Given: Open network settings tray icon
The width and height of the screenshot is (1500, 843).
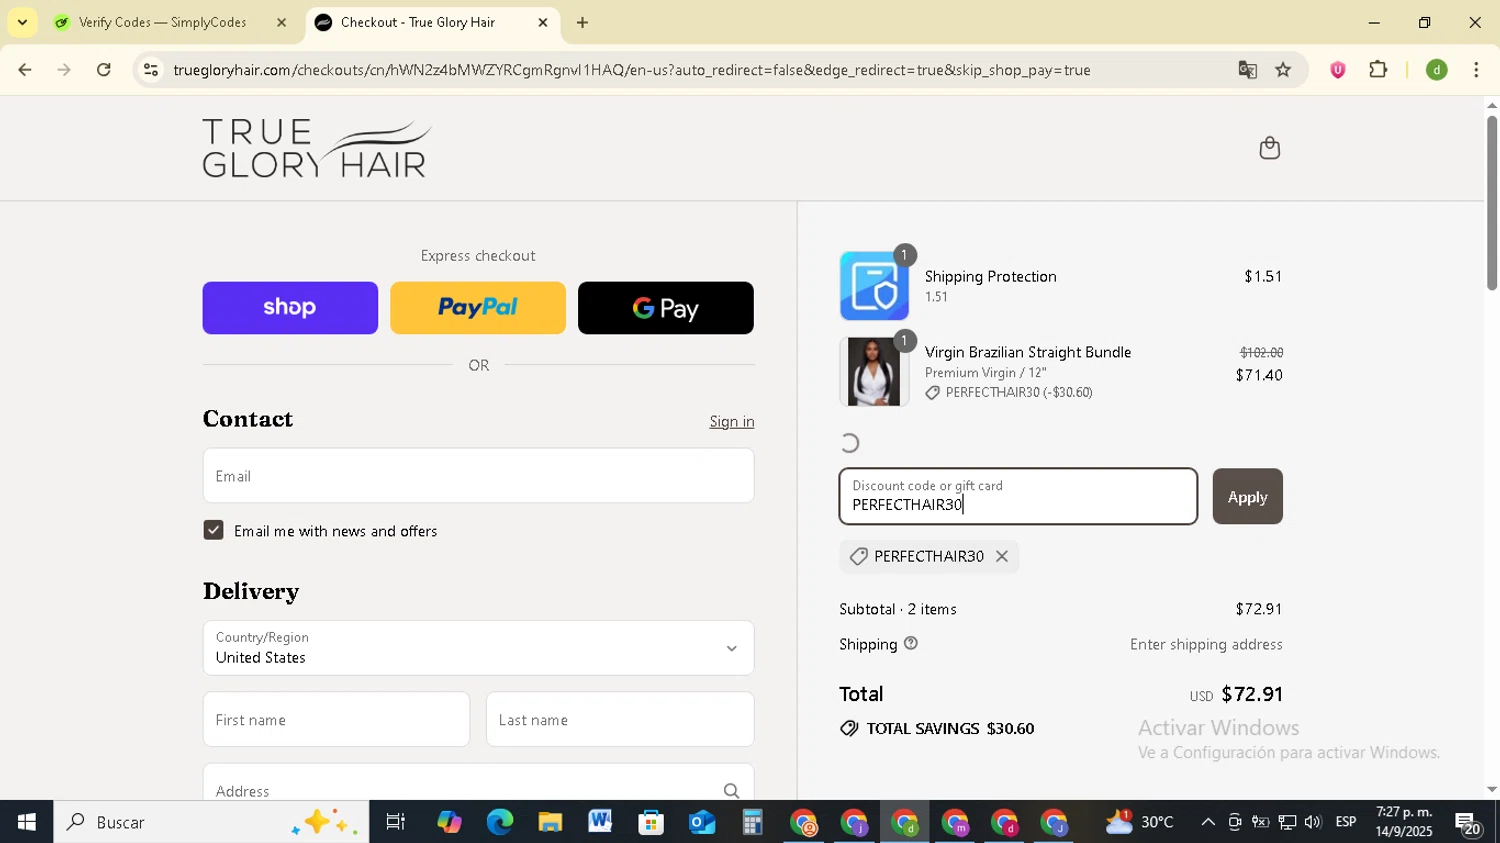Looking at the screenshot, I should coord(1287,822).
